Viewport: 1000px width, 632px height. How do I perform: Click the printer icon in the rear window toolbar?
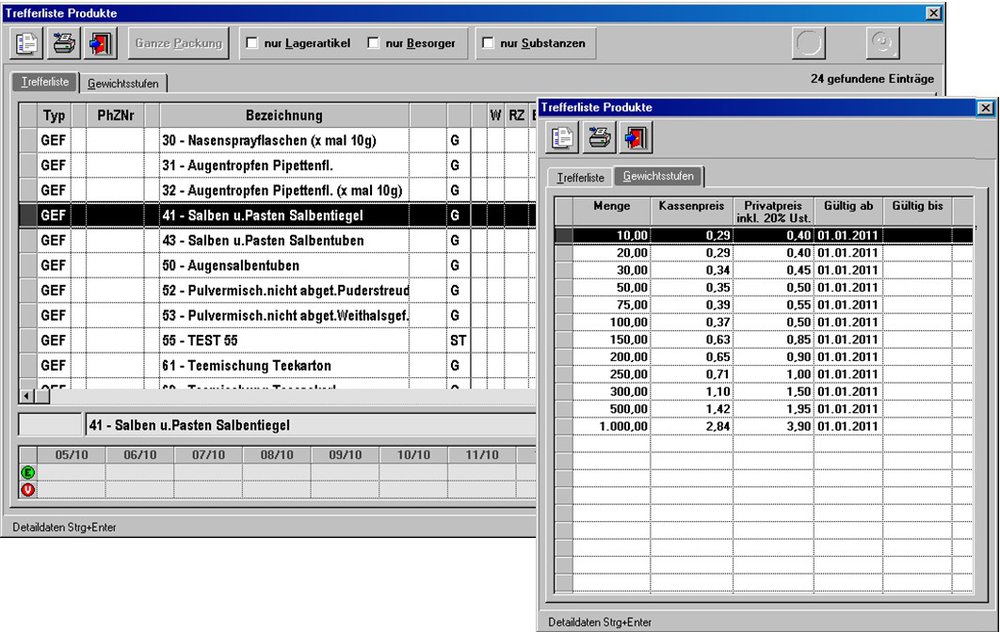pos(64,44)
